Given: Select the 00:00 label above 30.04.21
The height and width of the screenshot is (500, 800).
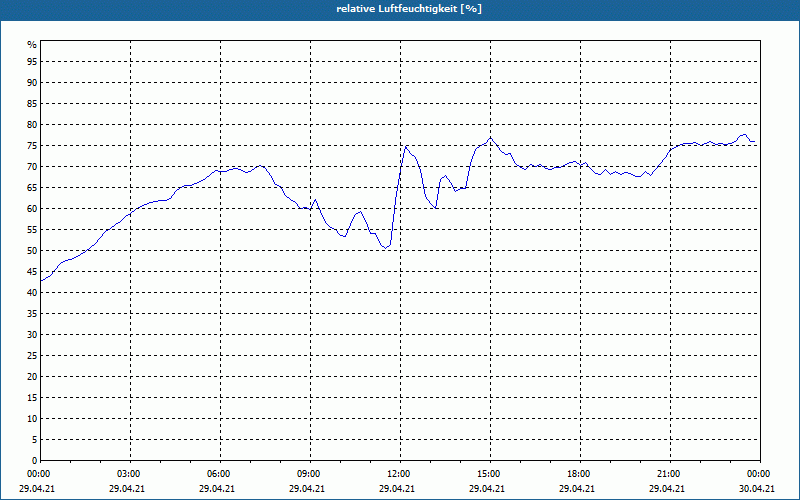Looking at the screenshot, I should 760,474.
